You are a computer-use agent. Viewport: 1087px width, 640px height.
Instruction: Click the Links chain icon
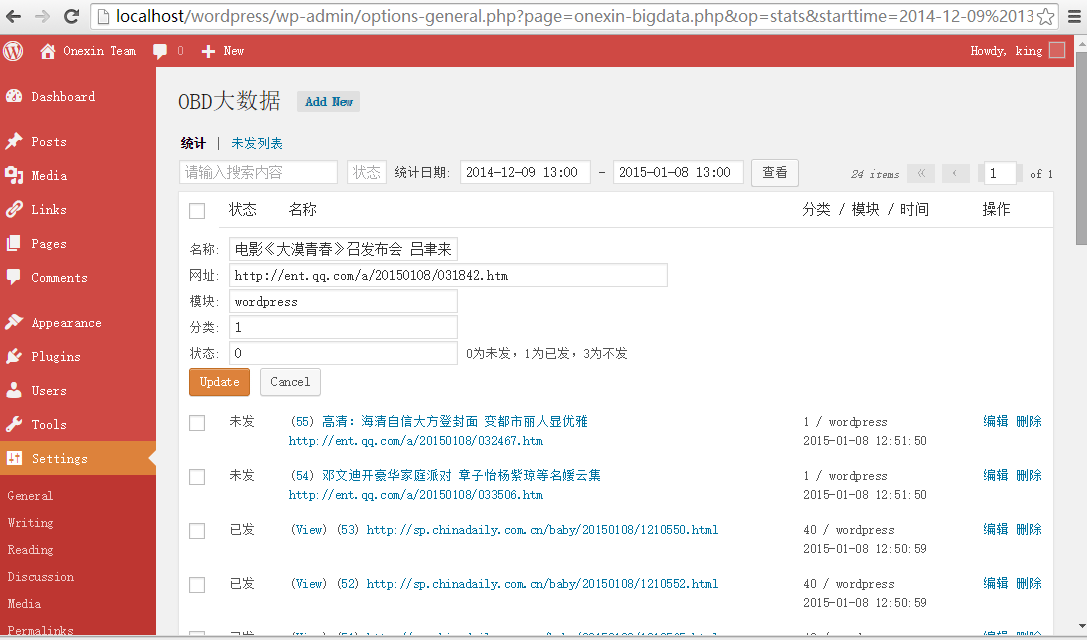[14, 209]
